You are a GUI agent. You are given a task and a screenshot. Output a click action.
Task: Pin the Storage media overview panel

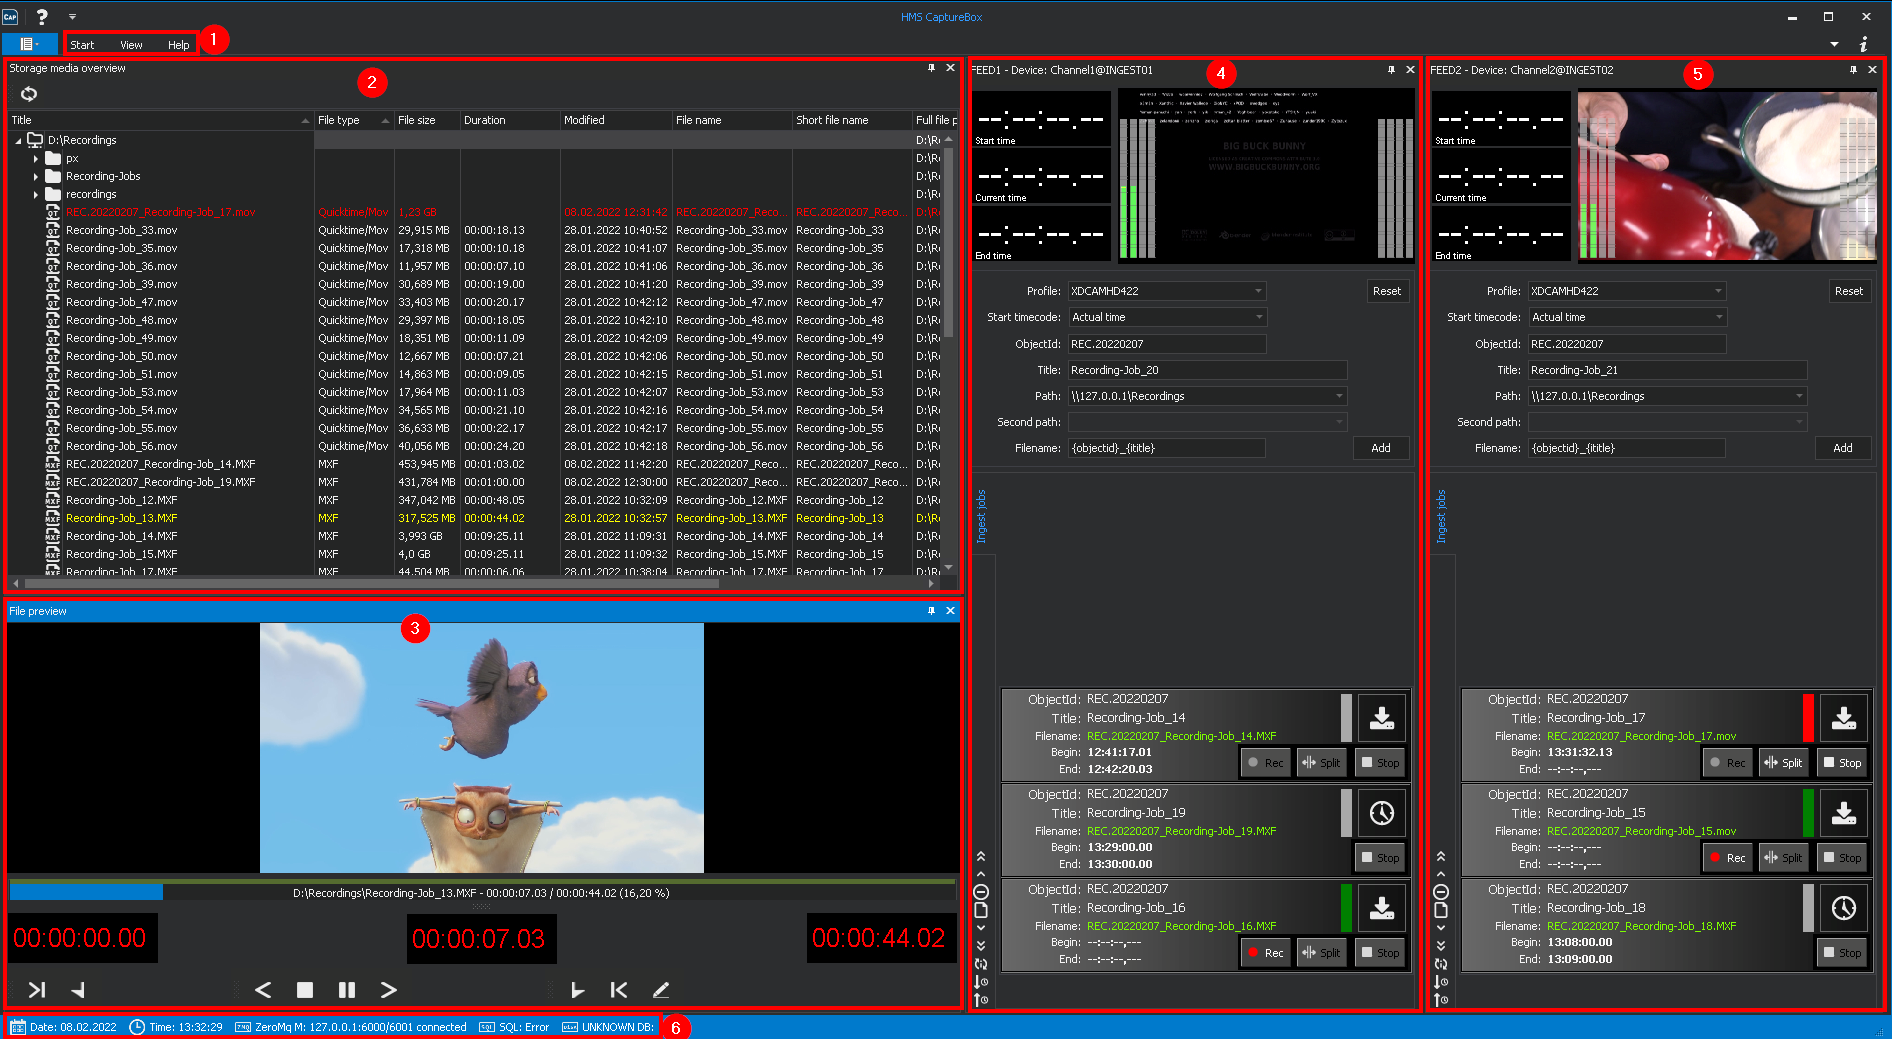(x=931, y=68)
